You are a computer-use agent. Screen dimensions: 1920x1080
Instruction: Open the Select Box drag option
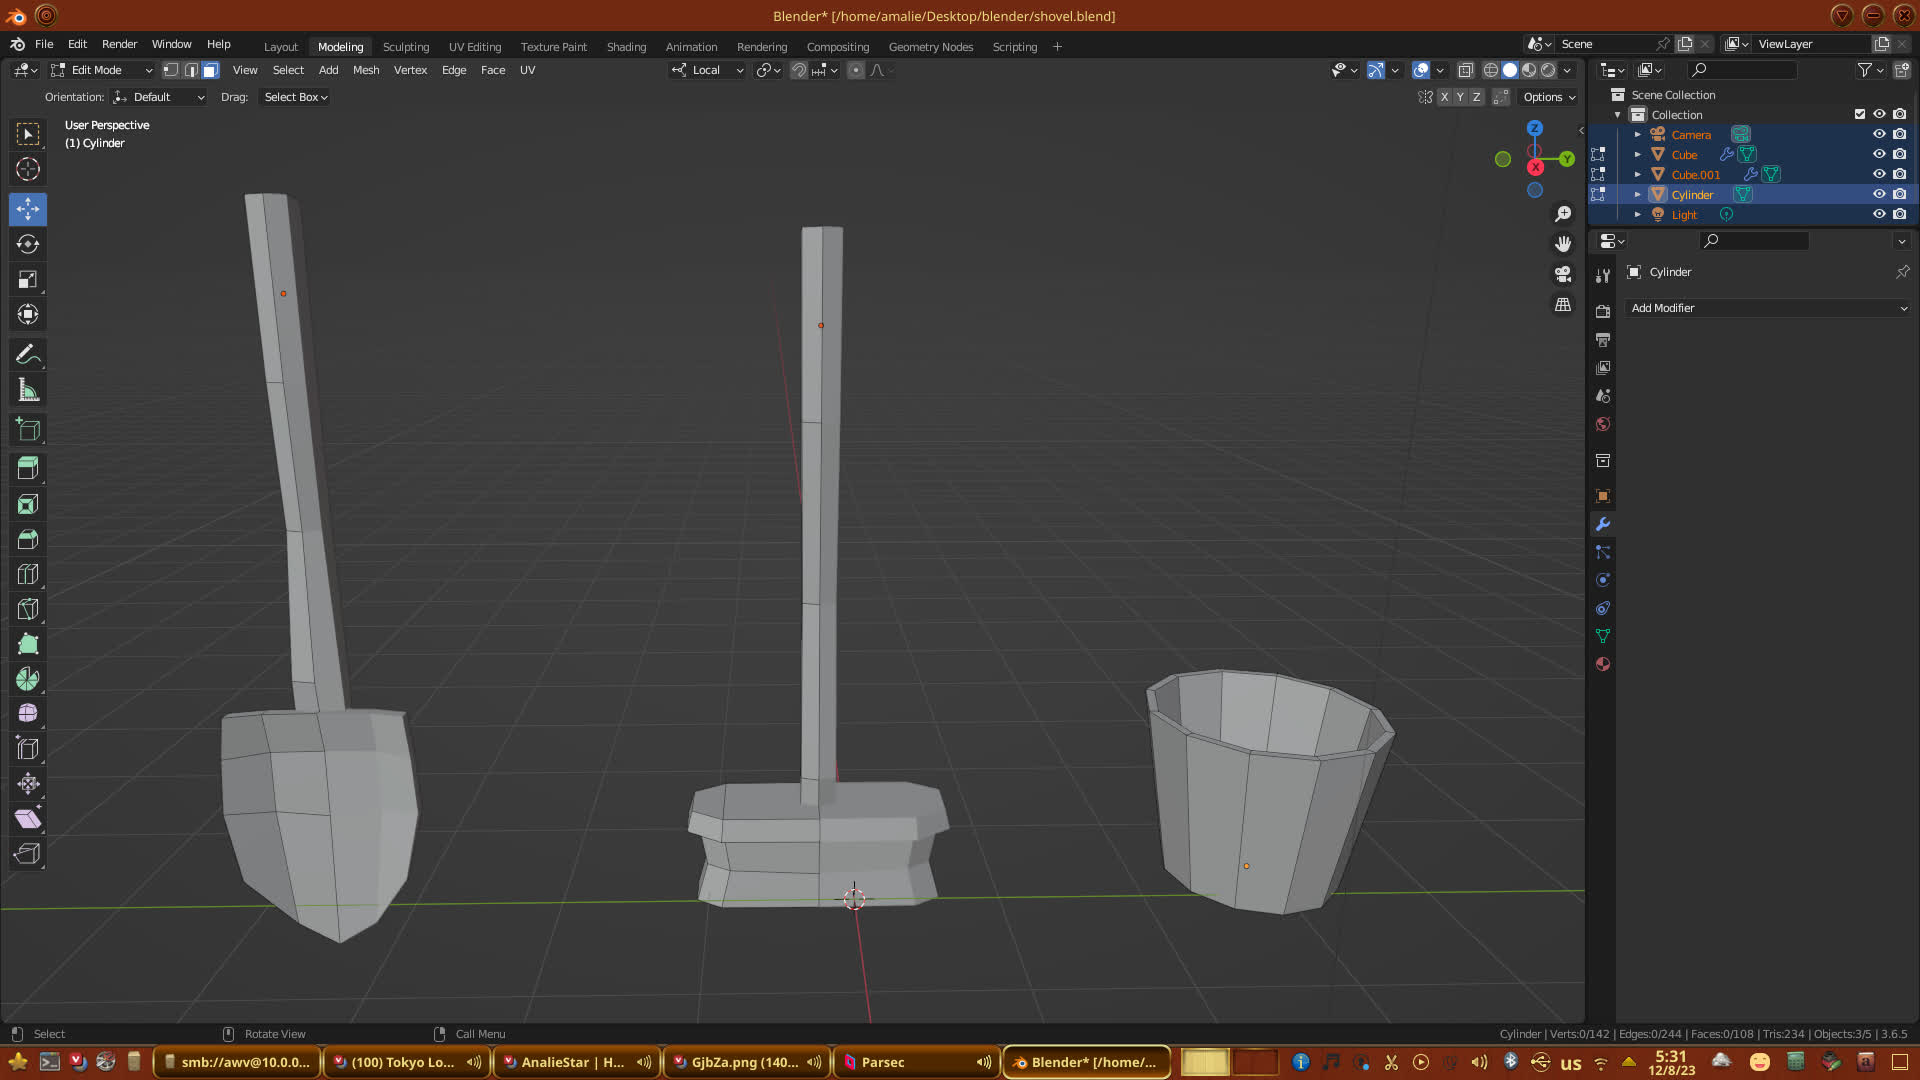[295, 97]
